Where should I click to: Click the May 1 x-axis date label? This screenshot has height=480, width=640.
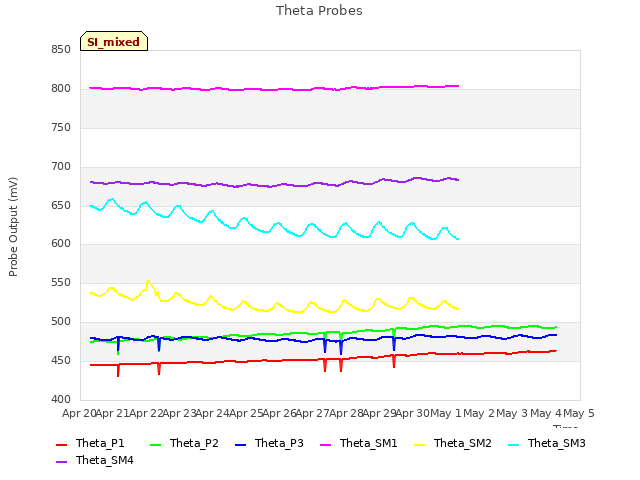pos(446,413)
